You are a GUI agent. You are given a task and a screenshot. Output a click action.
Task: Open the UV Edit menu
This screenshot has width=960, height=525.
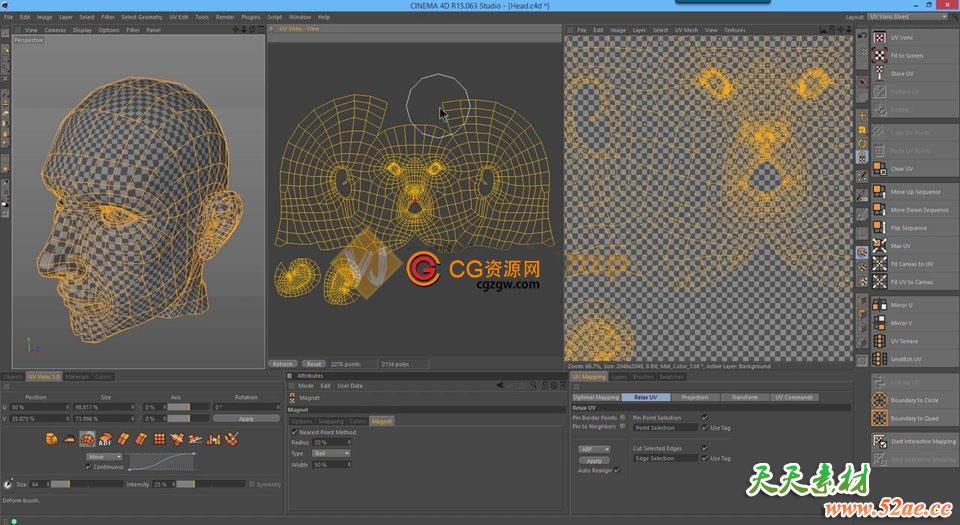click(x=179, y=17)
